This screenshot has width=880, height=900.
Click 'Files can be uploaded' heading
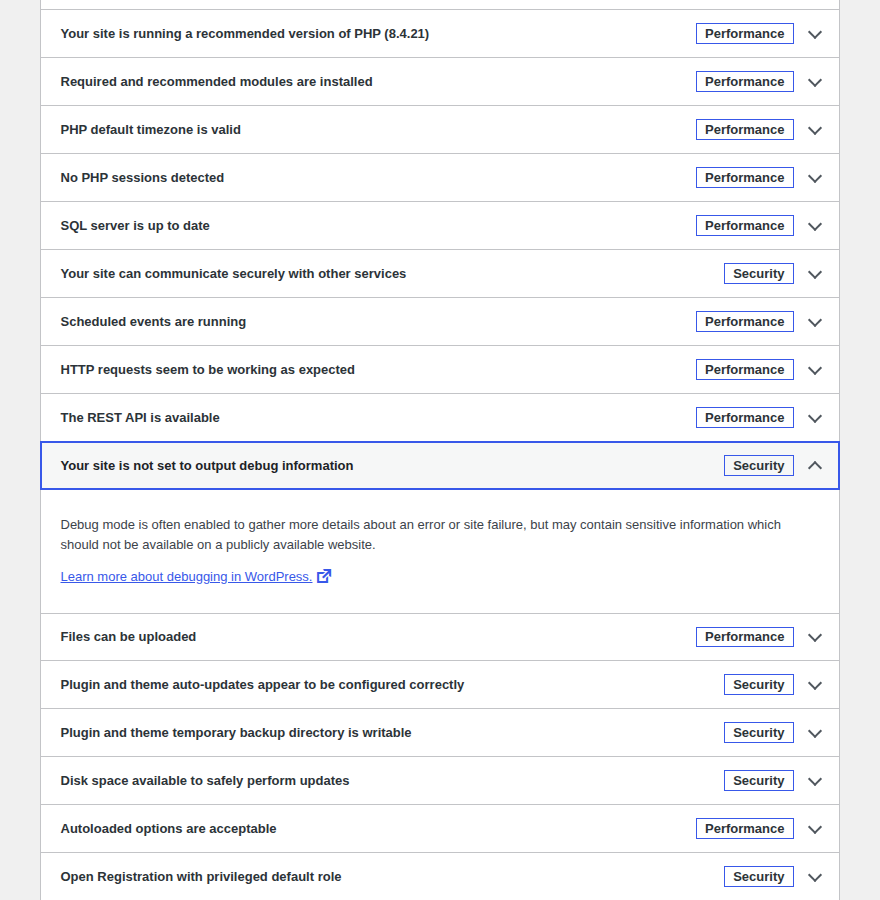128,637
